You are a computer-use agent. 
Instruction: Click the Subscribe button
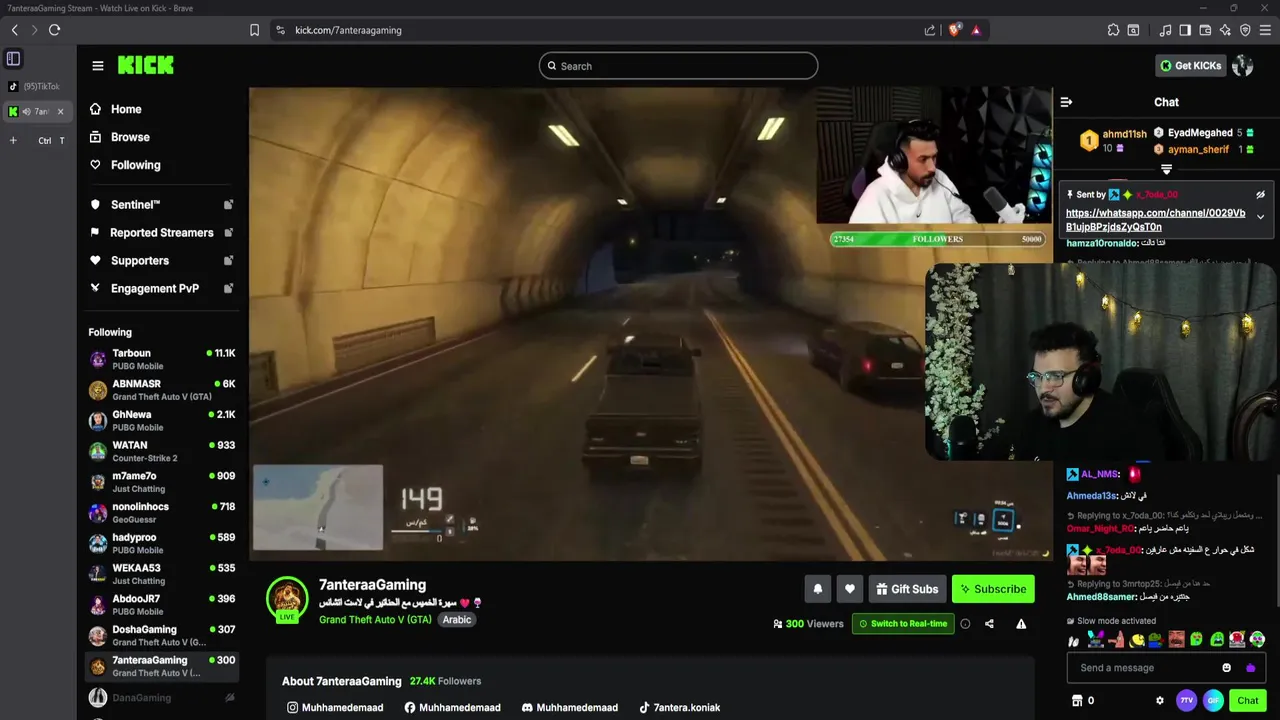(993, 589)
